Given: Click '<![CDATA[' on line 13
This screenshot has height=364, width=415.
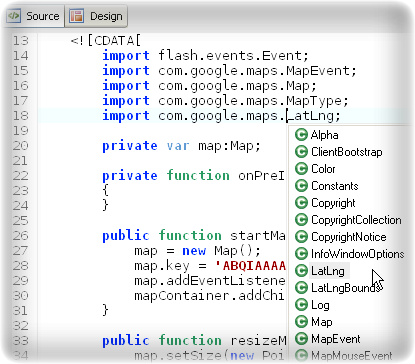Looking at the screenshot, I should (106, 41).
